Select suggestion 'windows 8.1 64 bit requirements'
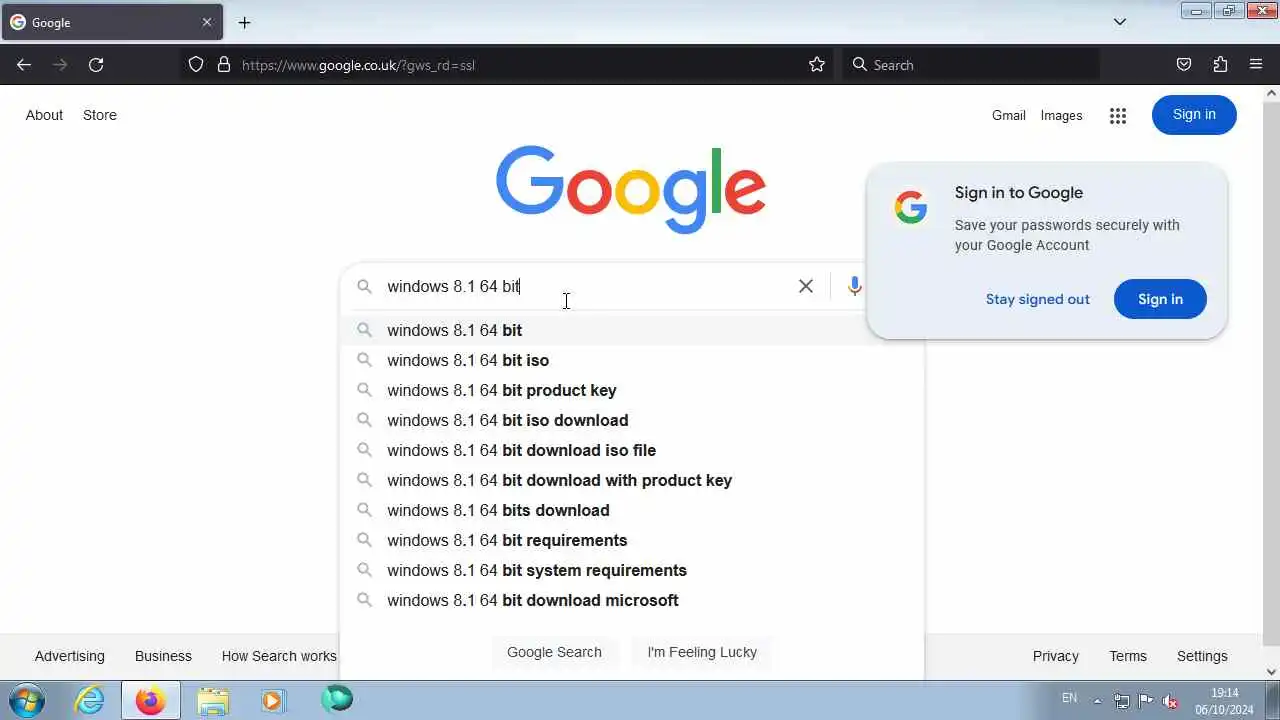 coord(632,540)
